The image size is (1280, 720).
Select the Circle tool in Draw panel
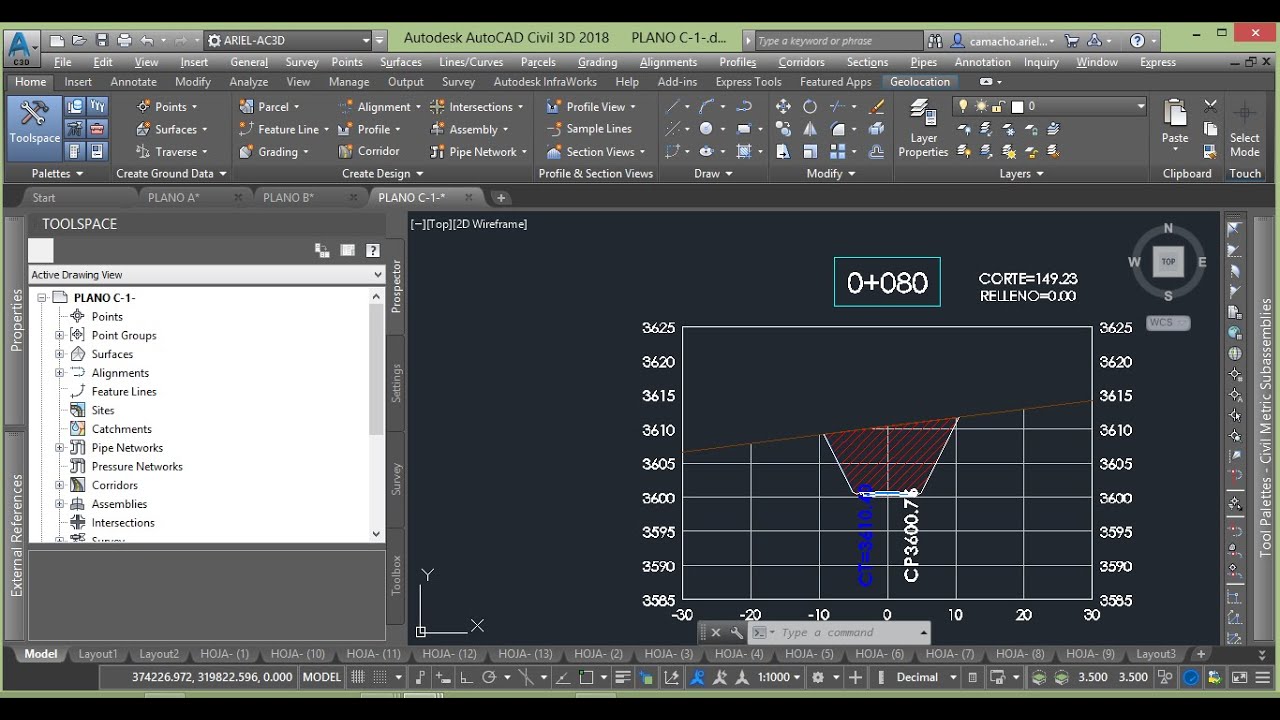point(707,129)
